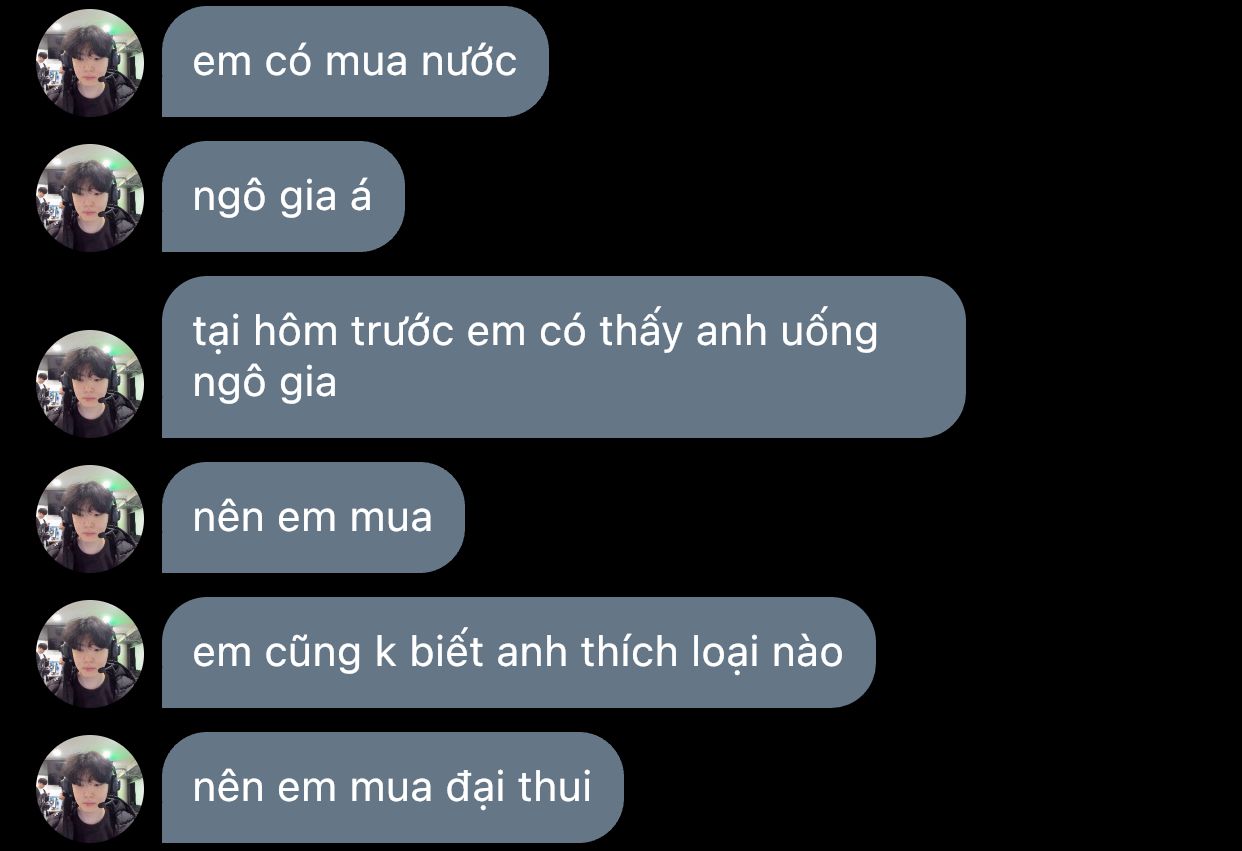This screenshot has width=1242, height=851.
Task: Select the short "nên em mua" bubble
Action: pyautogui.click(x=313, y=518)
